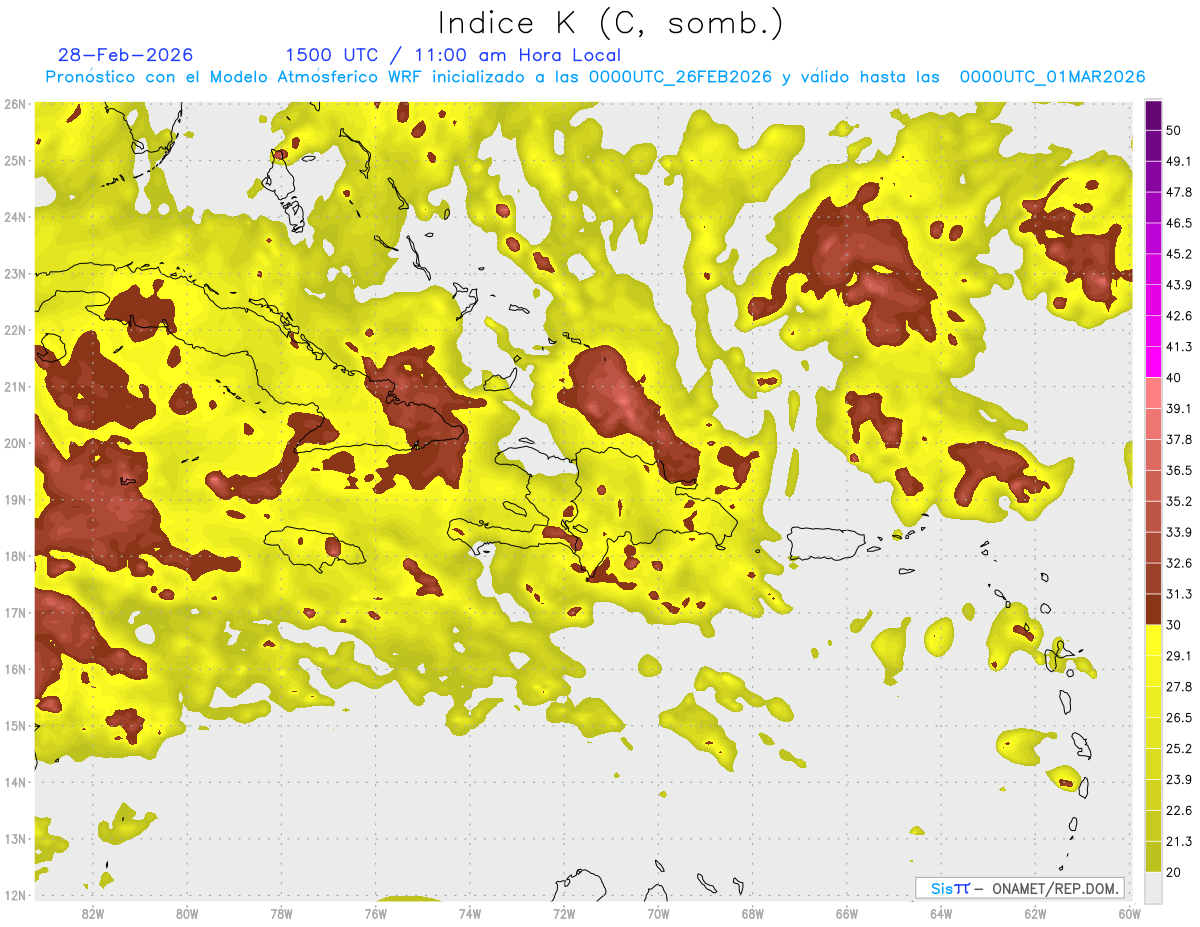Viewport: 1200px width, 927px height.
Task: Click the latitude label "18N"
Action: click(14, 556)
